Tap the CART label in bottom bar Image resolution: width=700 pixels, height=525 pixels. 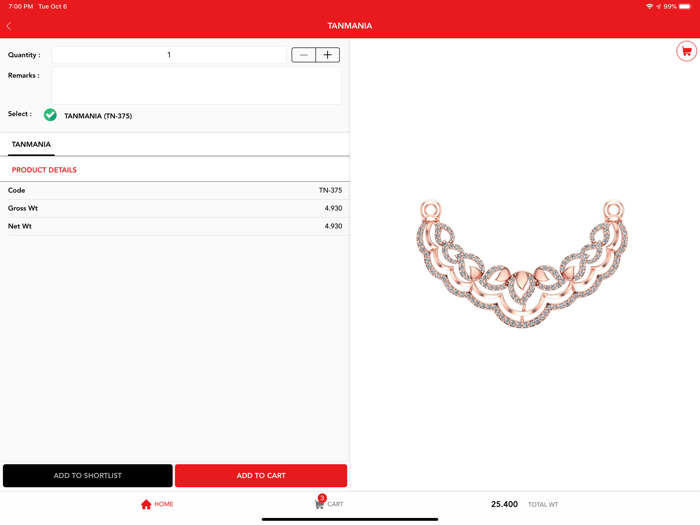coord(335,504)
